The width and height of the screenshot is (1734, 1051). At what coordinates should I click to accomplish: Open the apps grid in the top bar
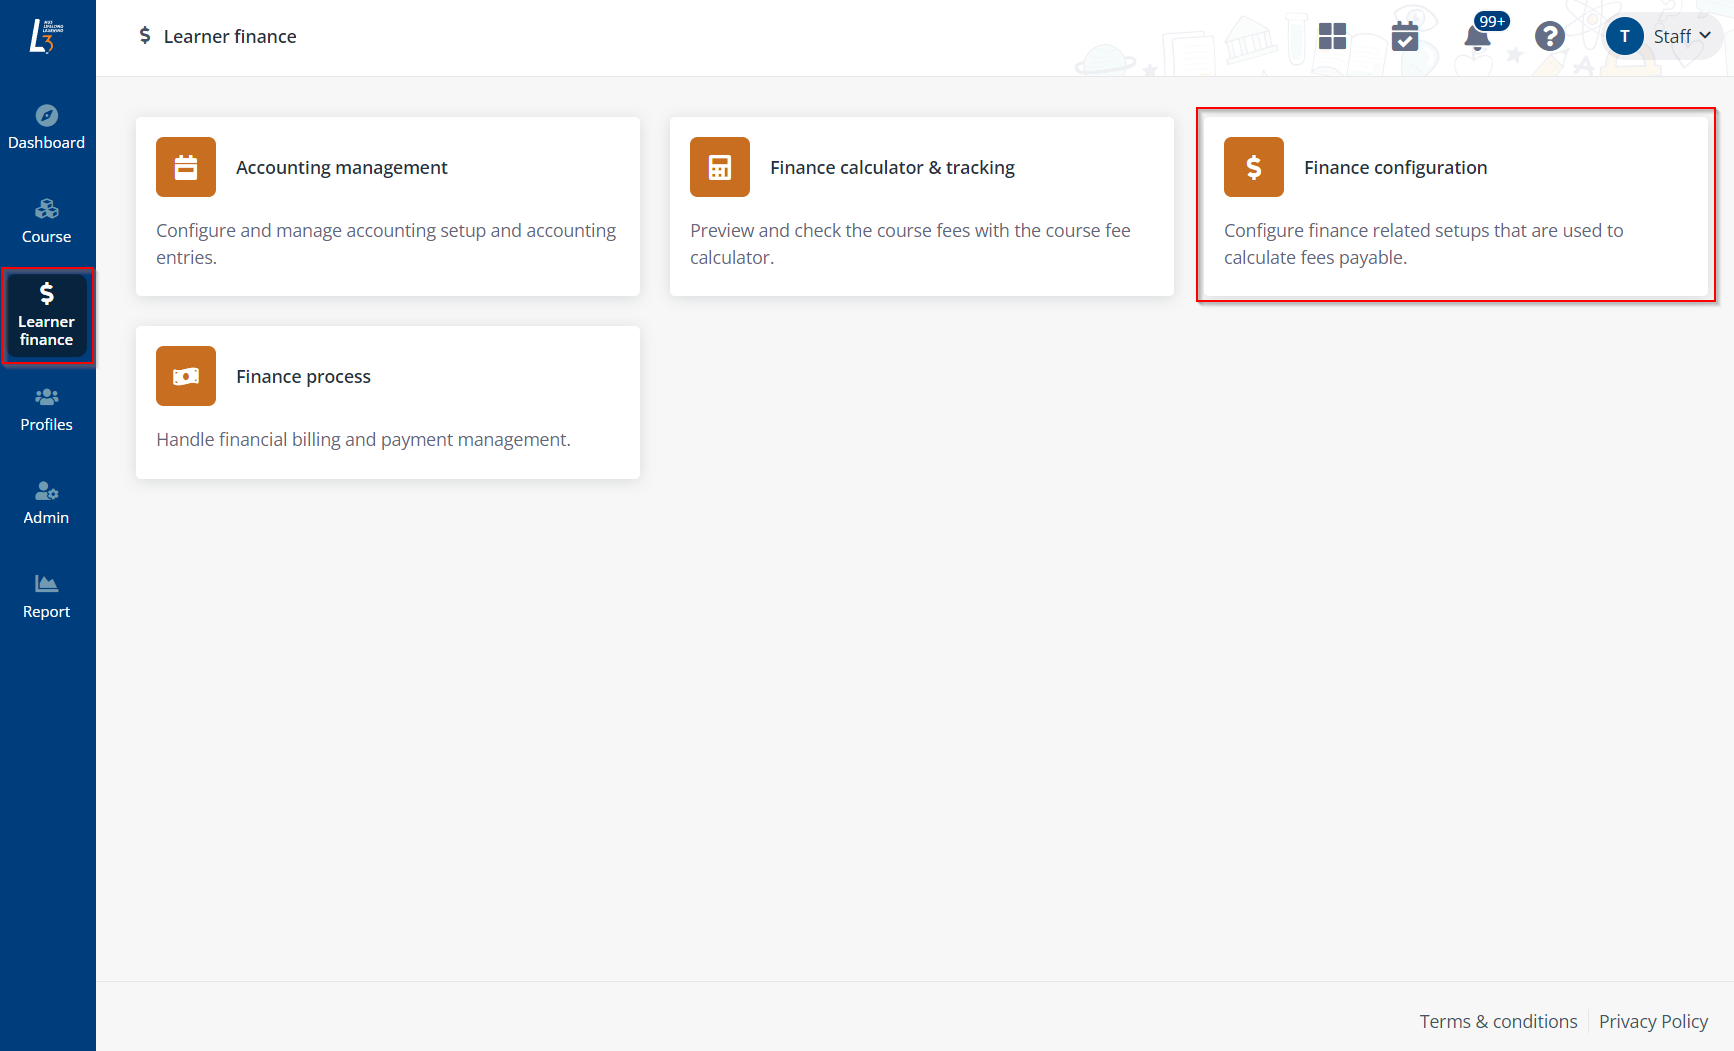point(1332,36)
